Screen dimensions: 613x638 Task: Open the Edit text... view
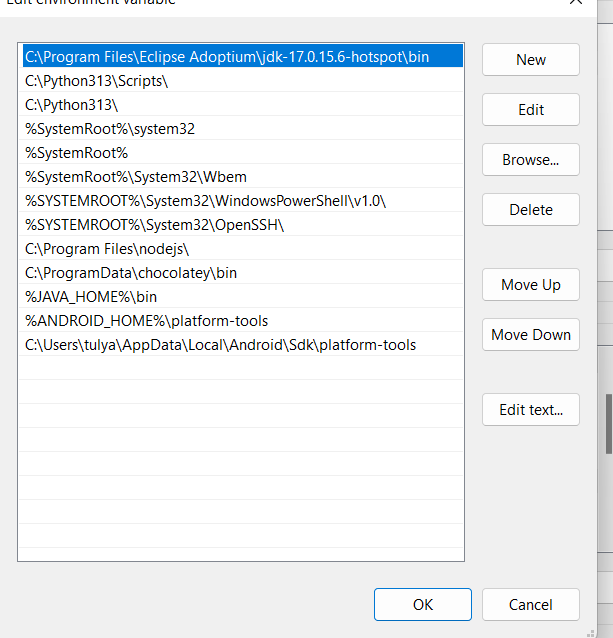pos(530,410)
